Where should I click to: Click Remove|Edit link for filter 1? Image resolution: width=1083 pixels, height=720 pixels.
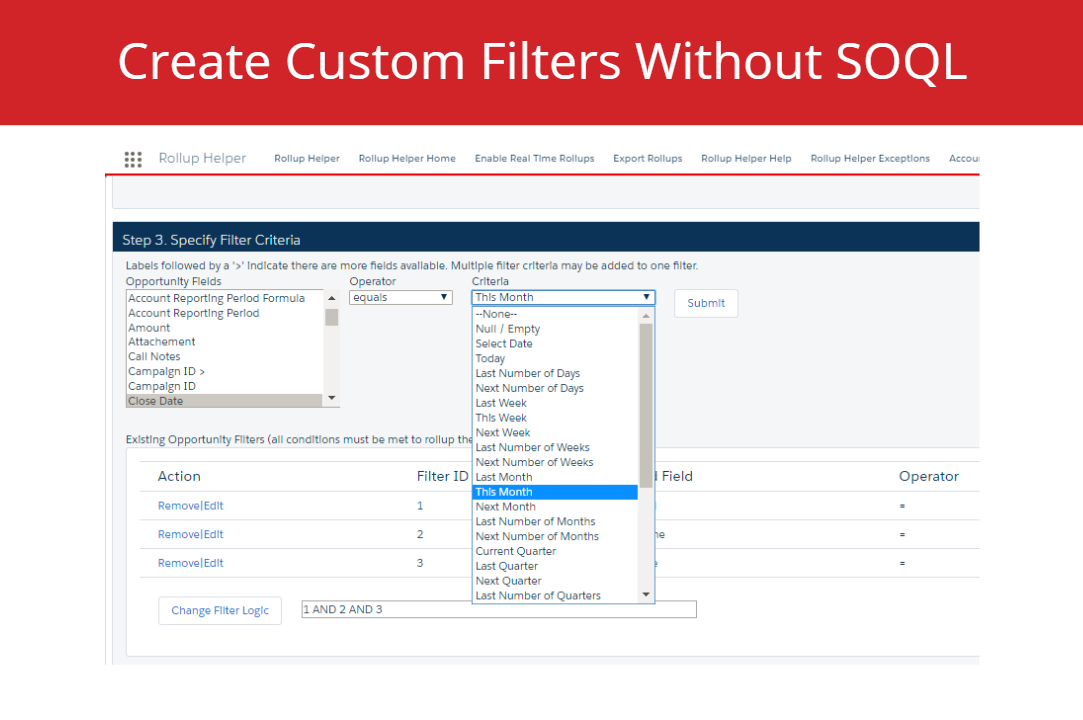[x=190, y=506]
